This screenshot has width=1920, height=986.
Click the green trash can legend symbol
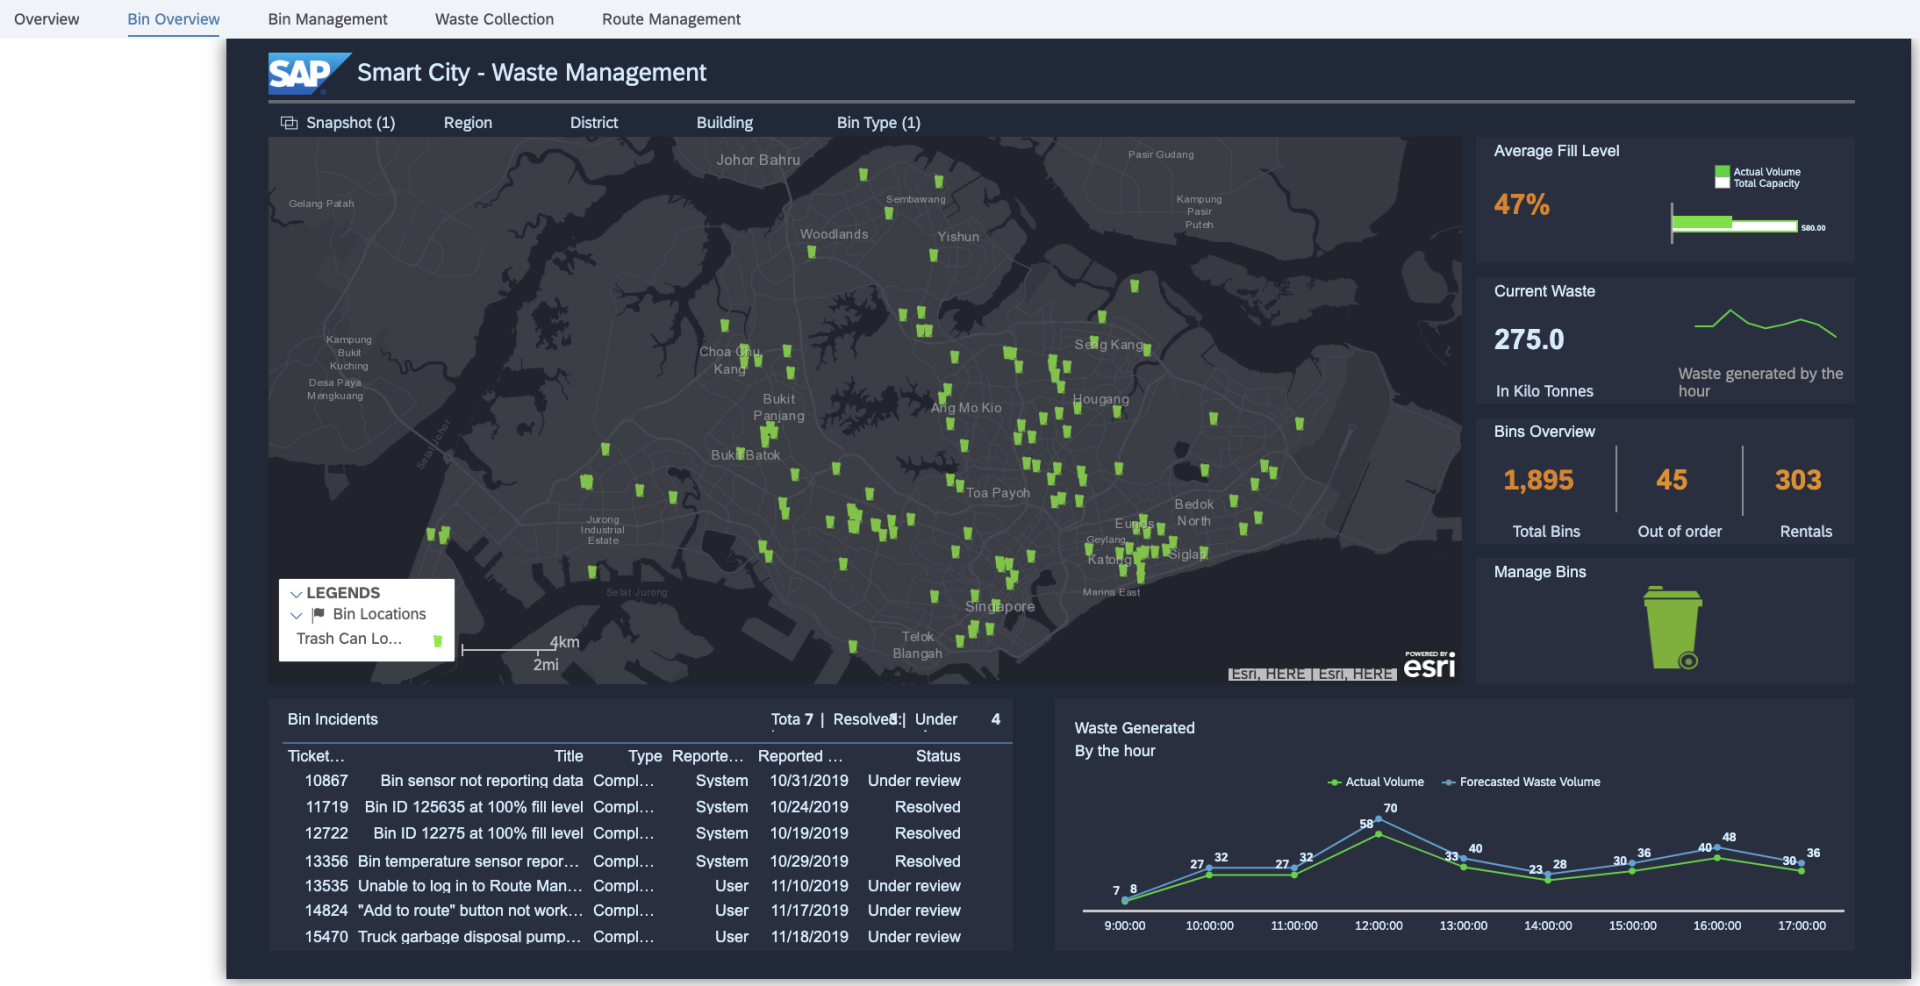click(x=437, y=640)
